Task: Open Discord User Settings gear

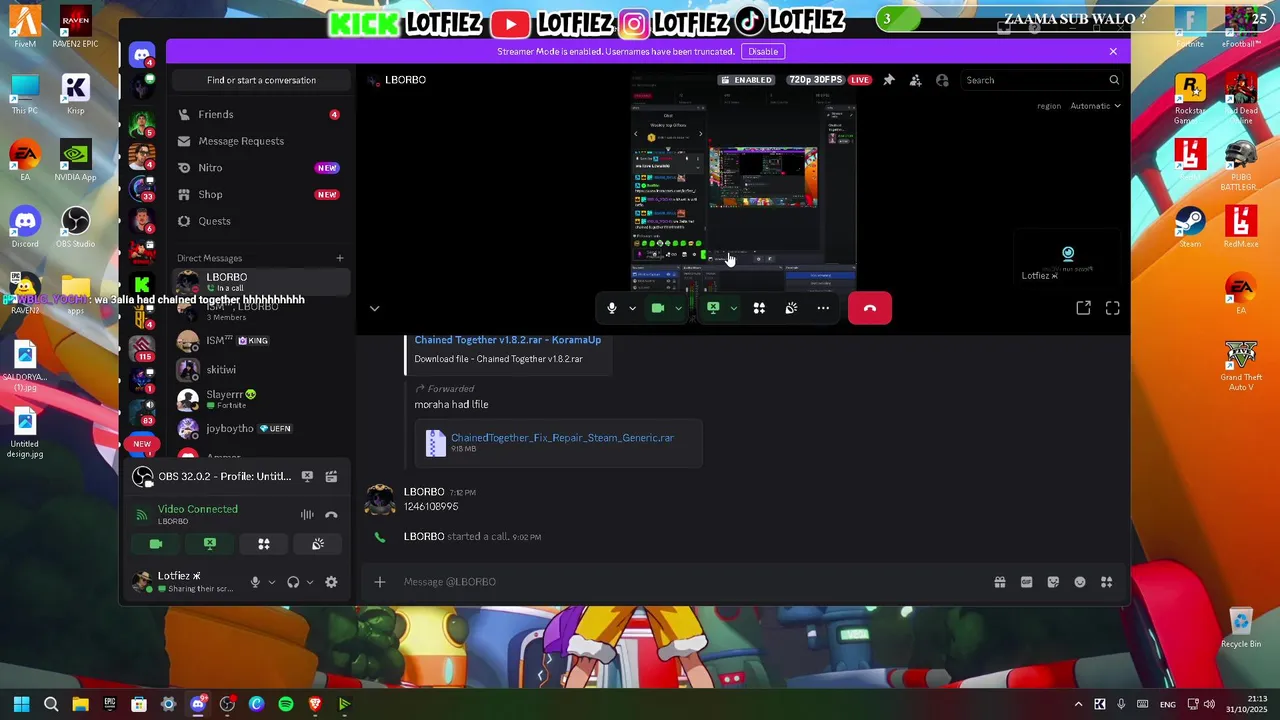Action: (331, 582)
